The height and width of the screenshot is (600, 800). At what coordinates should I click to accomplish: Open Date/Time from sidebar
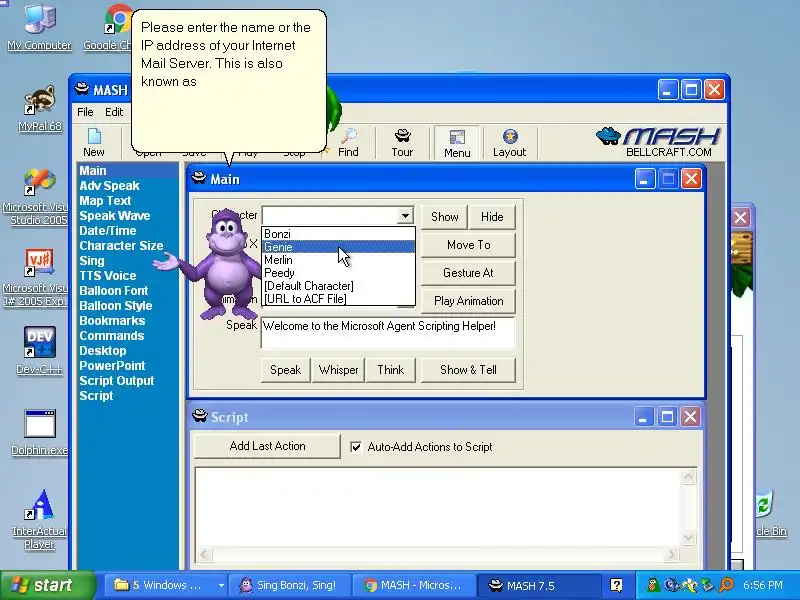[x=108, y=231]
